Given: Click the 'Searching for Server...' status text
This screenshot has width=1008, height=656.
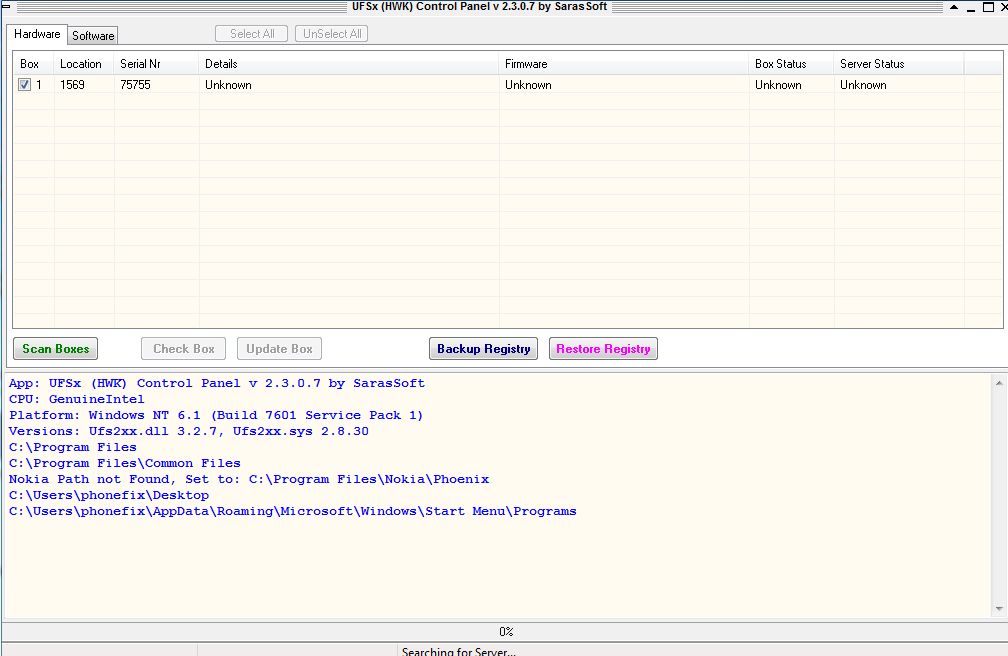Looking at the screenshot, I should point(459,651).
